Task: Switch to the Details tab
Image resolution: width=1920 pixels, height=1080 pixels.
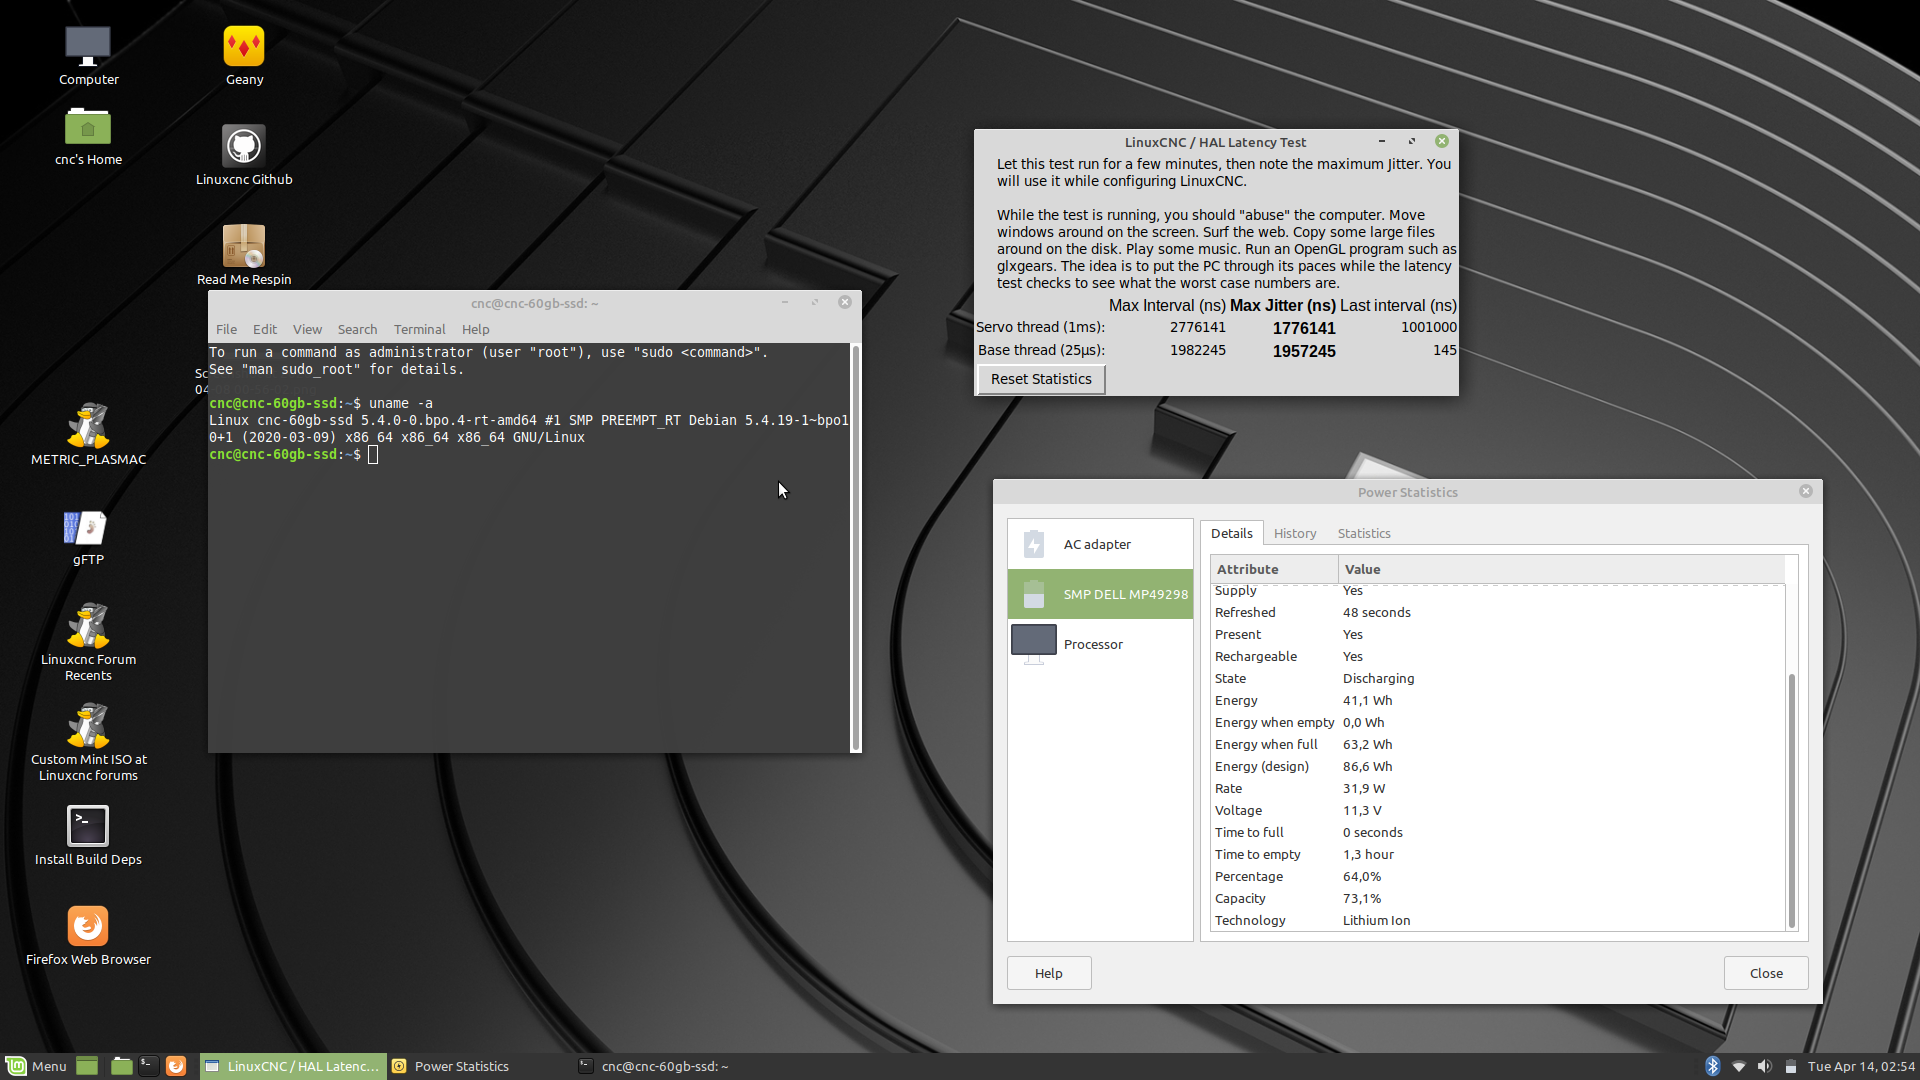Action: pyautogui.click(x=1232, y=533)
